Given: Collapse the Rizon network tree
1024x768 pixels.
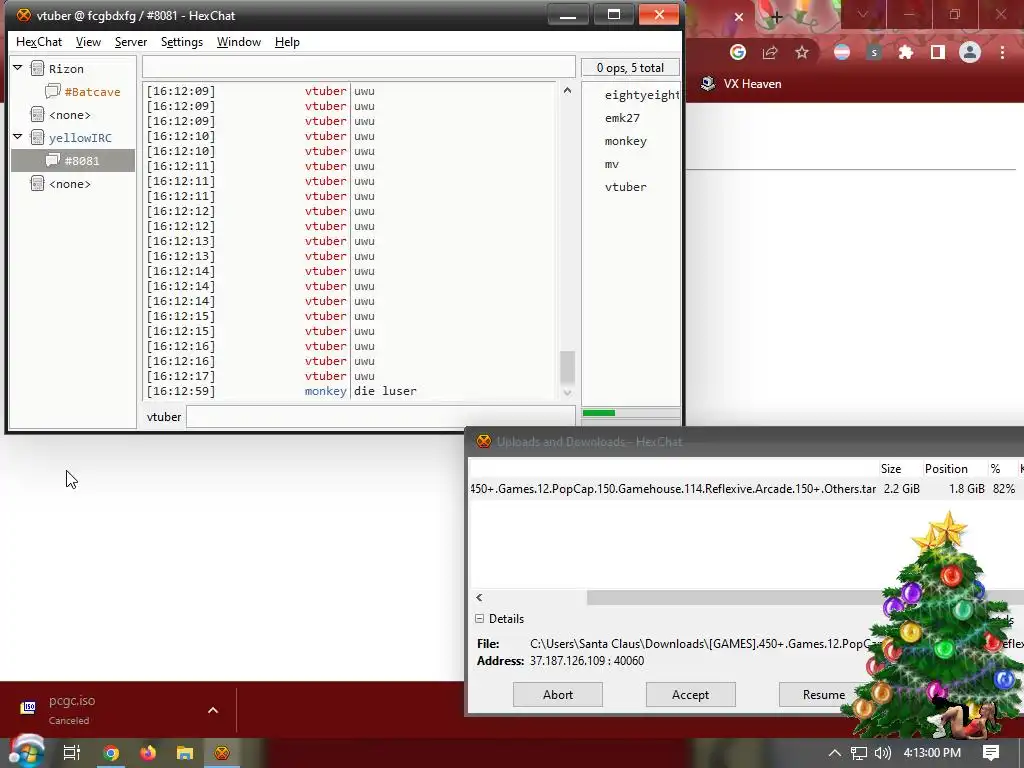Looking at the screenshot, I should (18, 68).
